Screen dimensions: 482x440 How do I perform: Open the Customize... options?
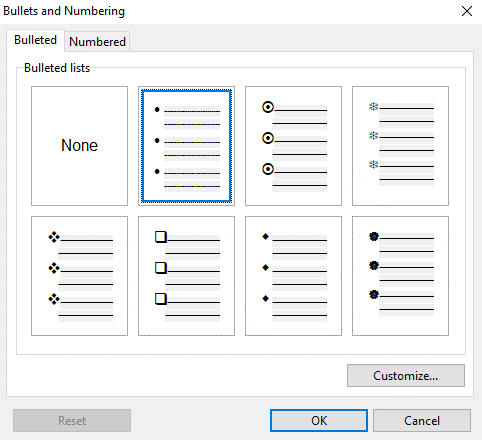tap(406, 376)
